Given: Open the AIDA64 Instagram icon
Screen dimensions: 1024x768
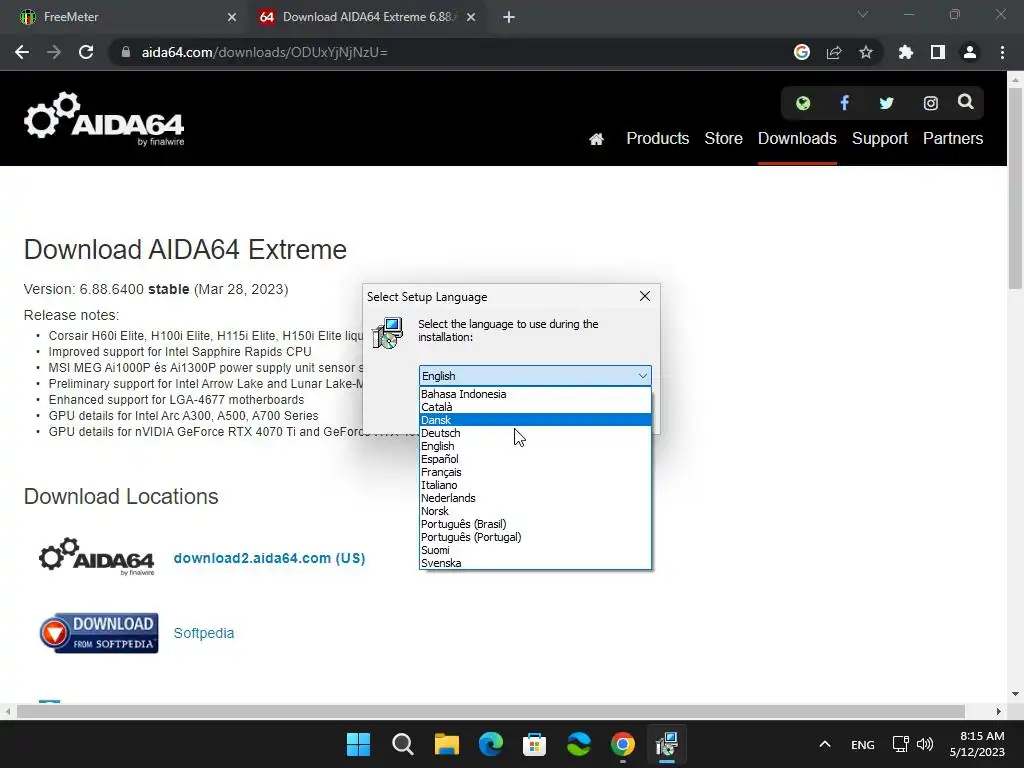Looking at the screenshot, I should 931,103.
